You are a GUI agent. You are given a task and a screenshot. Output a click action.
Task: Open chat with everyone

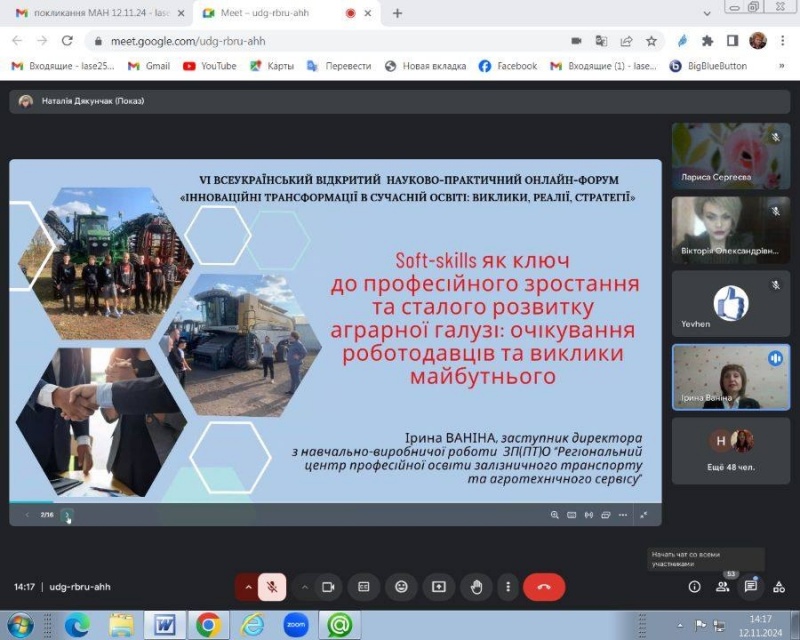(x=751, y=587)
